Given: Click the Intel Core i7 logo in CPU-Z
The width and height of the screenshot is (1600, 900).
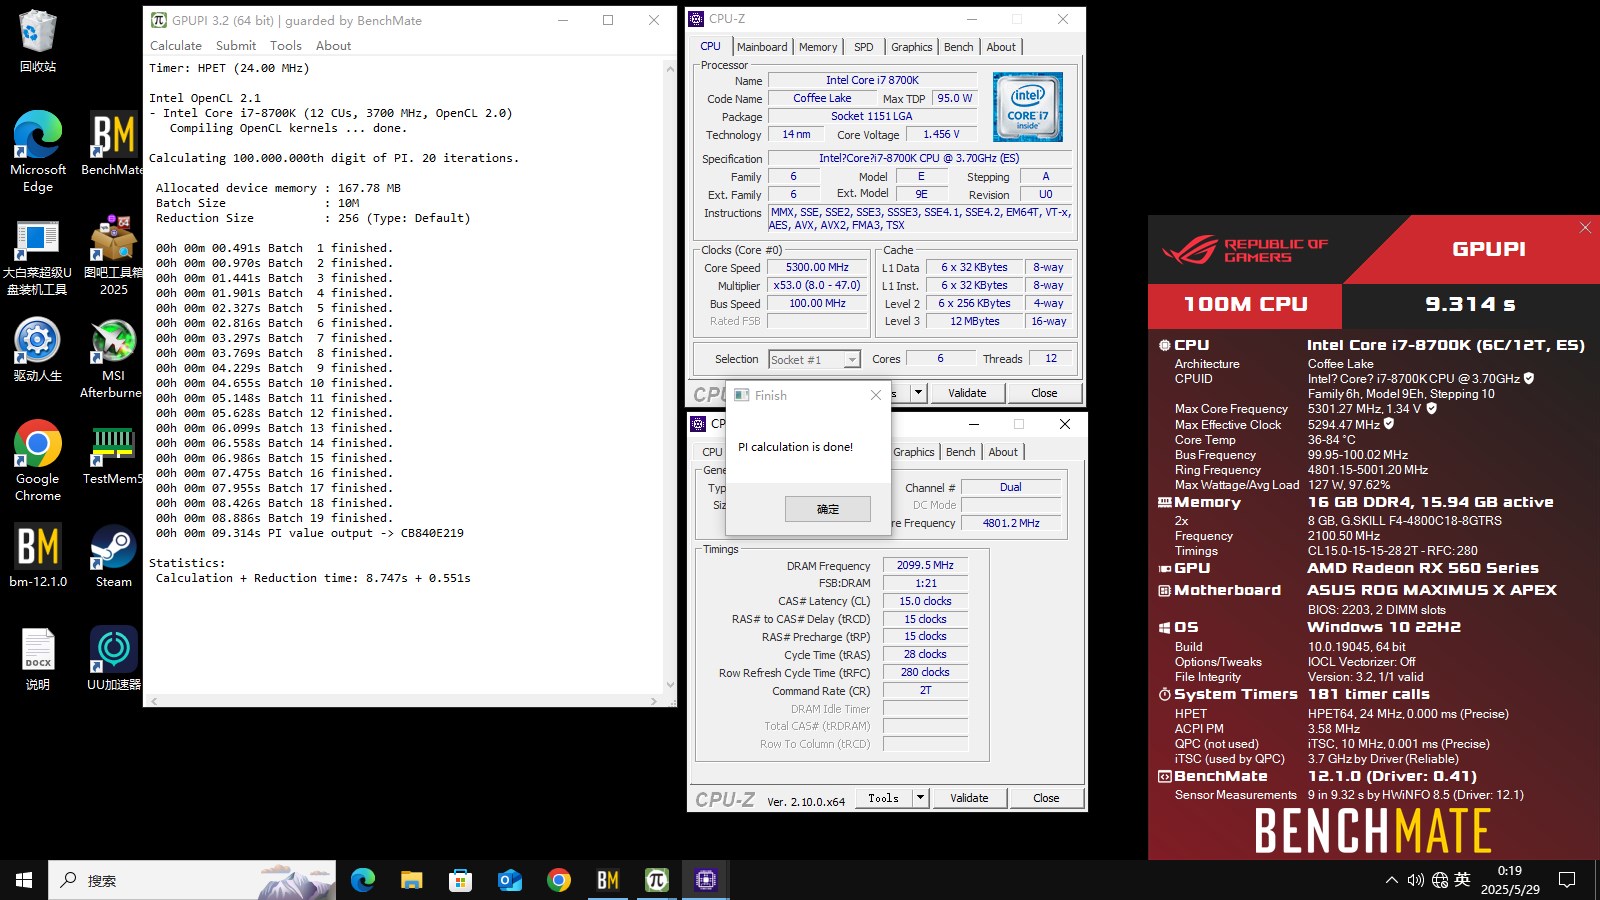Looking at the screenshot, I should (x=1028, y=107).
